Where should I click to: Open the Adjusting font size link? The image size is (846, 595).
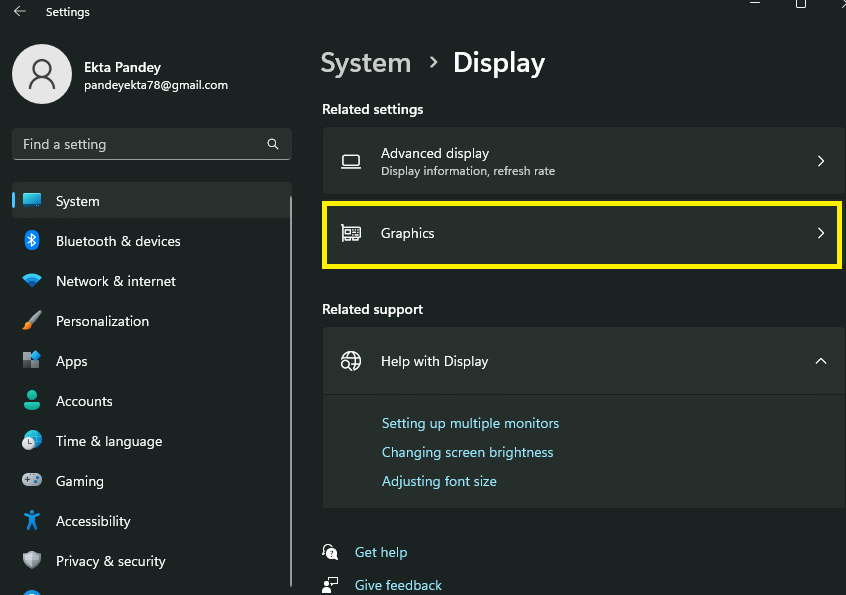[x=439, y=482]
